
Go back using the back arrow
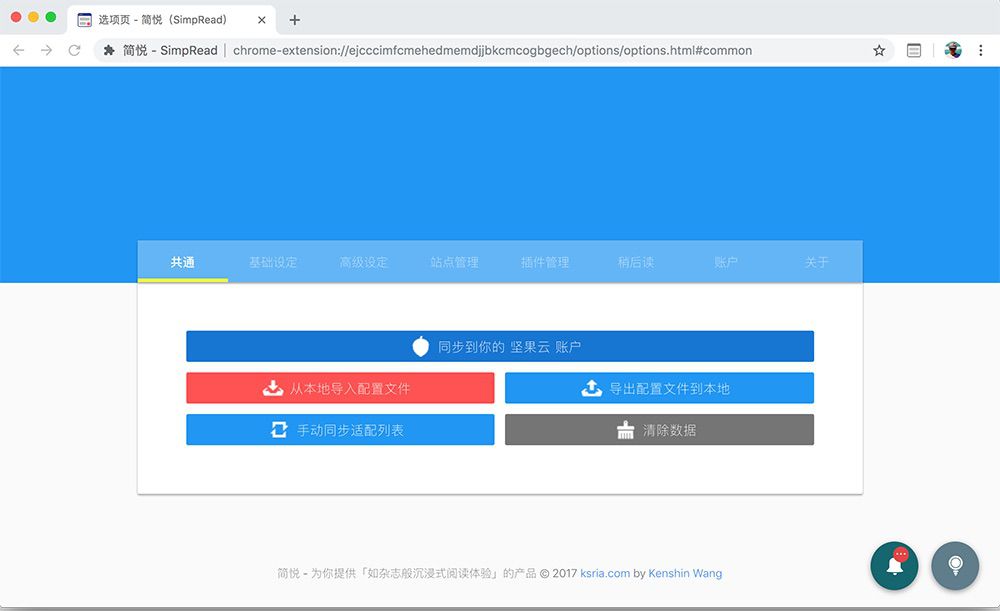[x=18, y=50]
